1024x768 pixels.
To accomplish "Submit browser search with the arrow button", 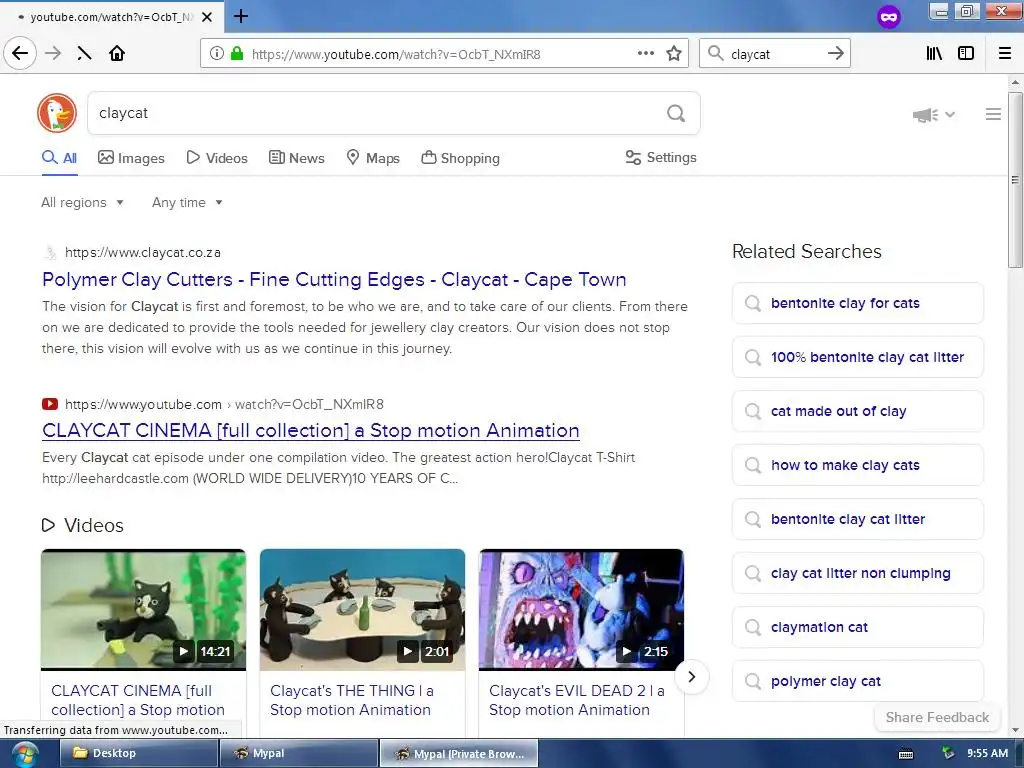I will pos(835,54).
